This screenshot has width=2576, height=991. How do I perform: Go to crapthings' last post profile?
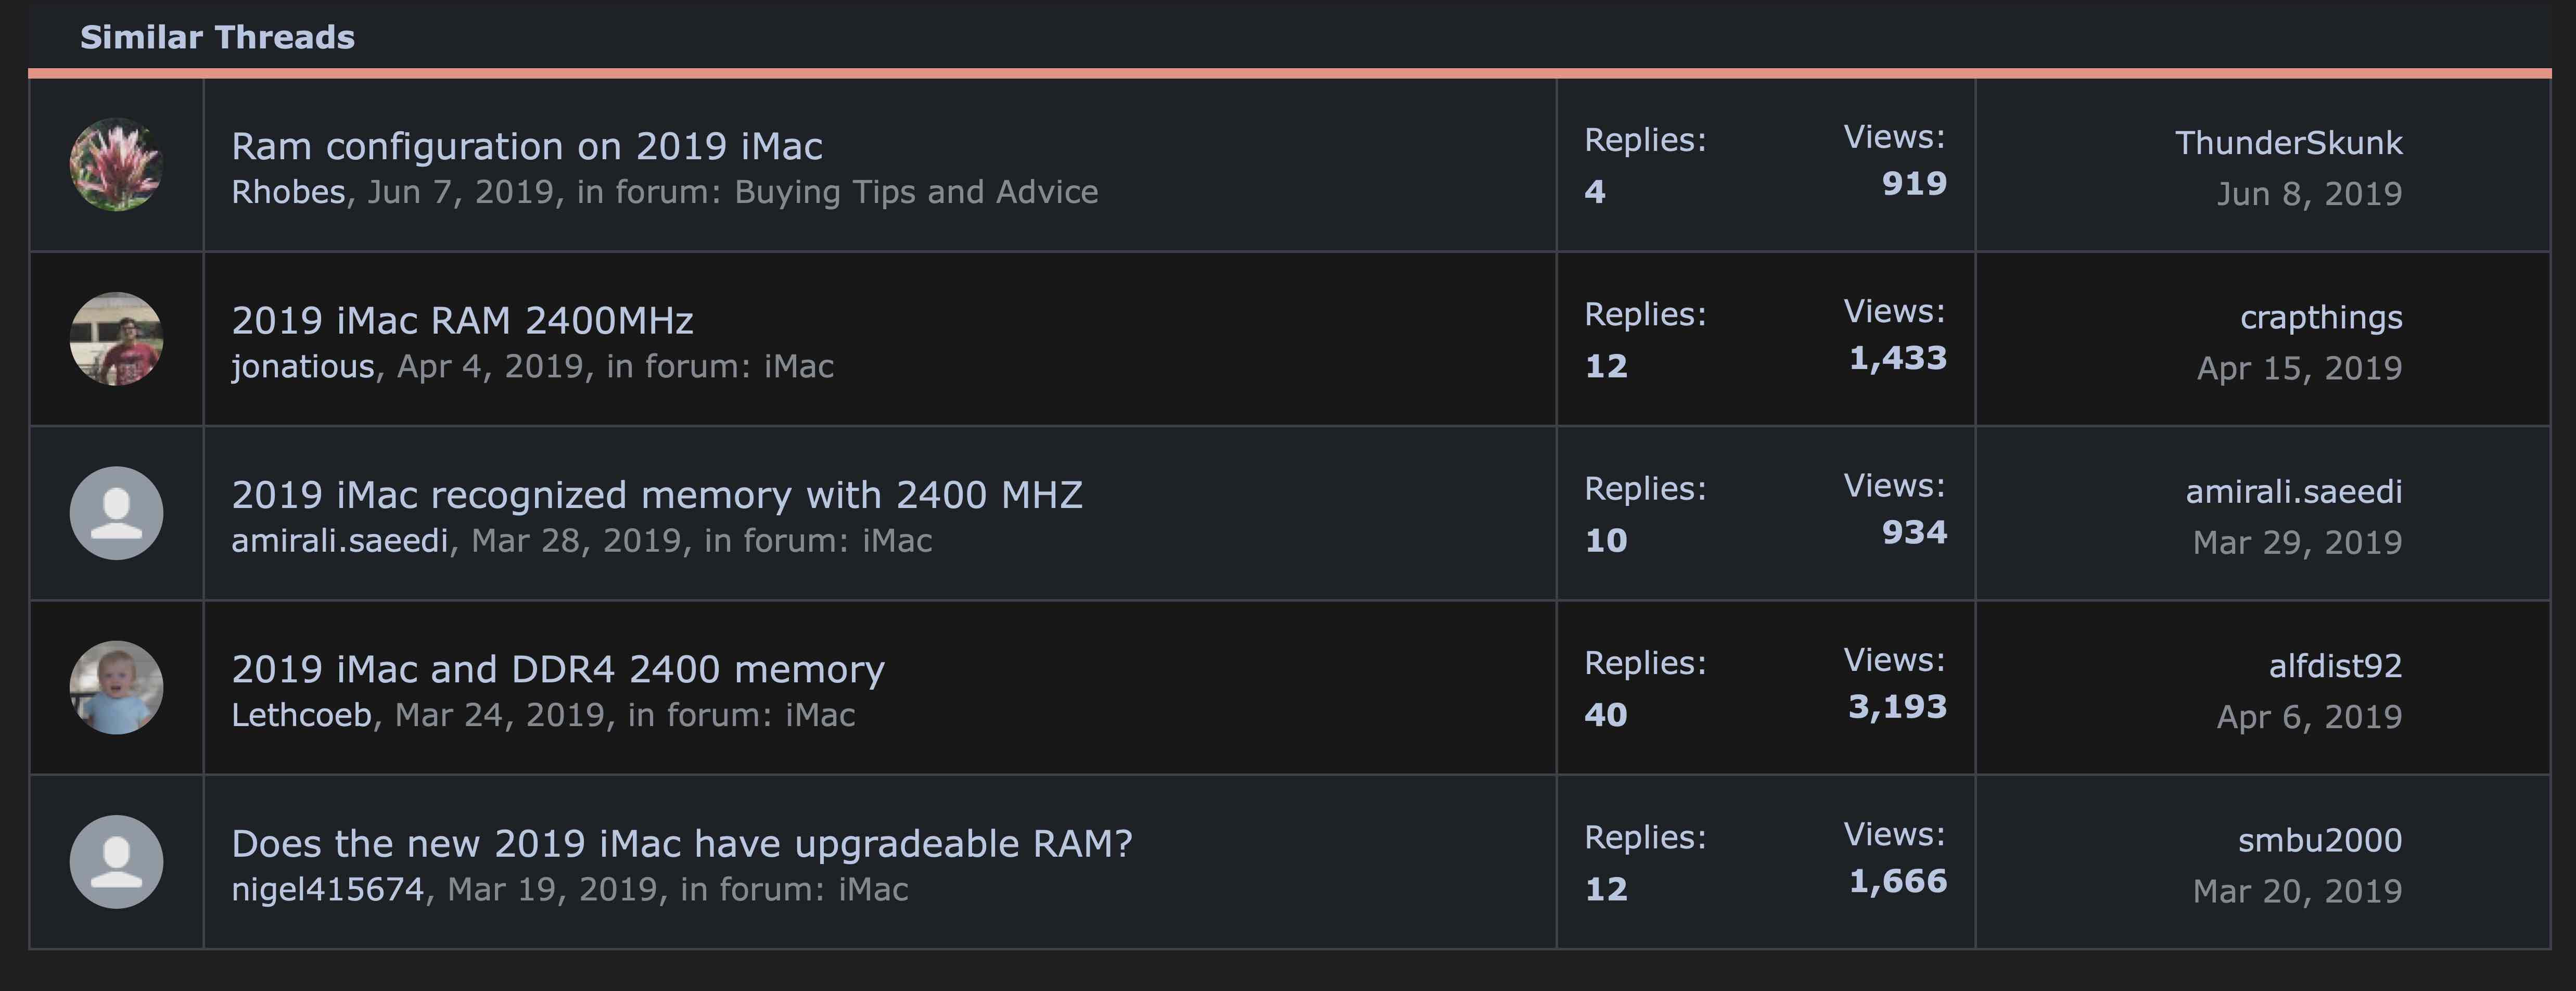[2321, 318]
